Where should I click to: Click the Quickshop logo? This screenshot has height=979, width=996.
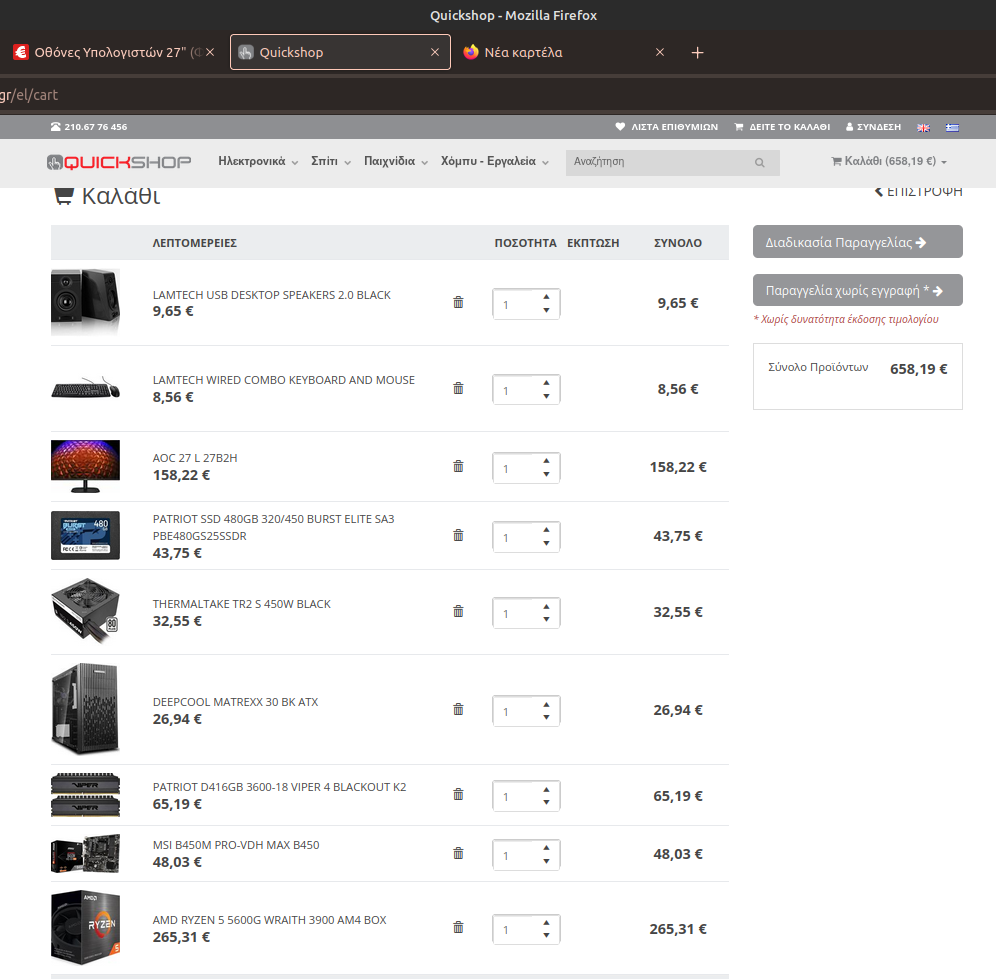click(x=119, y=162)
